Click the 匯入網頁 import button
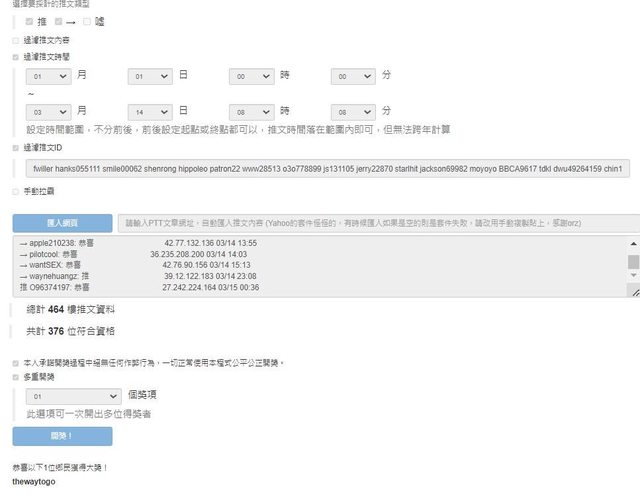 tap(62, 223)
